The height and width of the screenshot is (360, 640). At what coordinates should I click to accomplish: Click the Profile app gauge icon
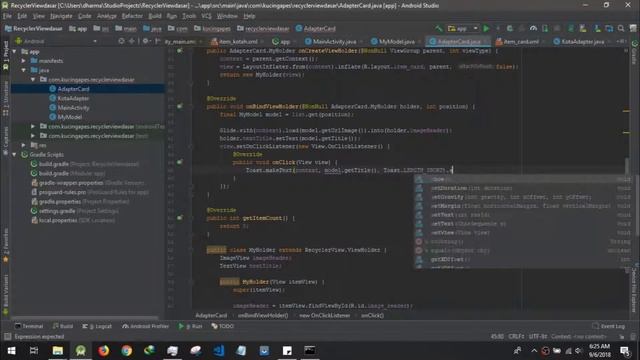[x=533, y=29]
